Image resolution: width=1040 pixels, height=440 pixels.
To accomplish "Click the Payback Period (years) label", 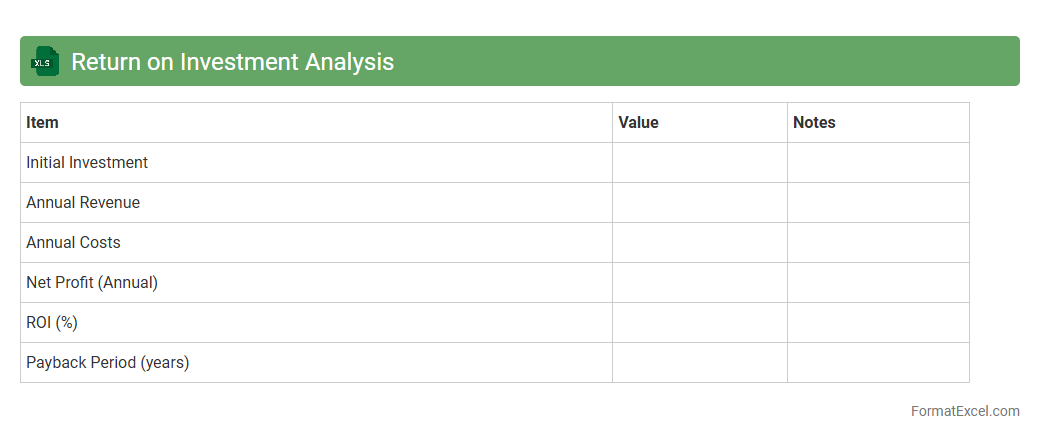I will pos(108,362).
